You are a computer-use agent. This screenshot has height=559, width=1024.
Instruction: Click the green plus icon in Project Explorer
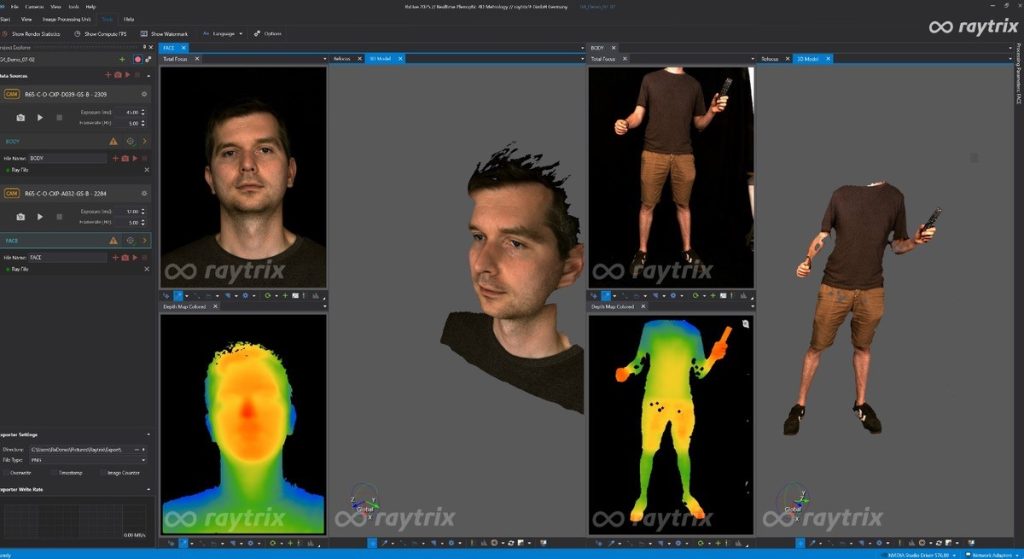point(123,60)
